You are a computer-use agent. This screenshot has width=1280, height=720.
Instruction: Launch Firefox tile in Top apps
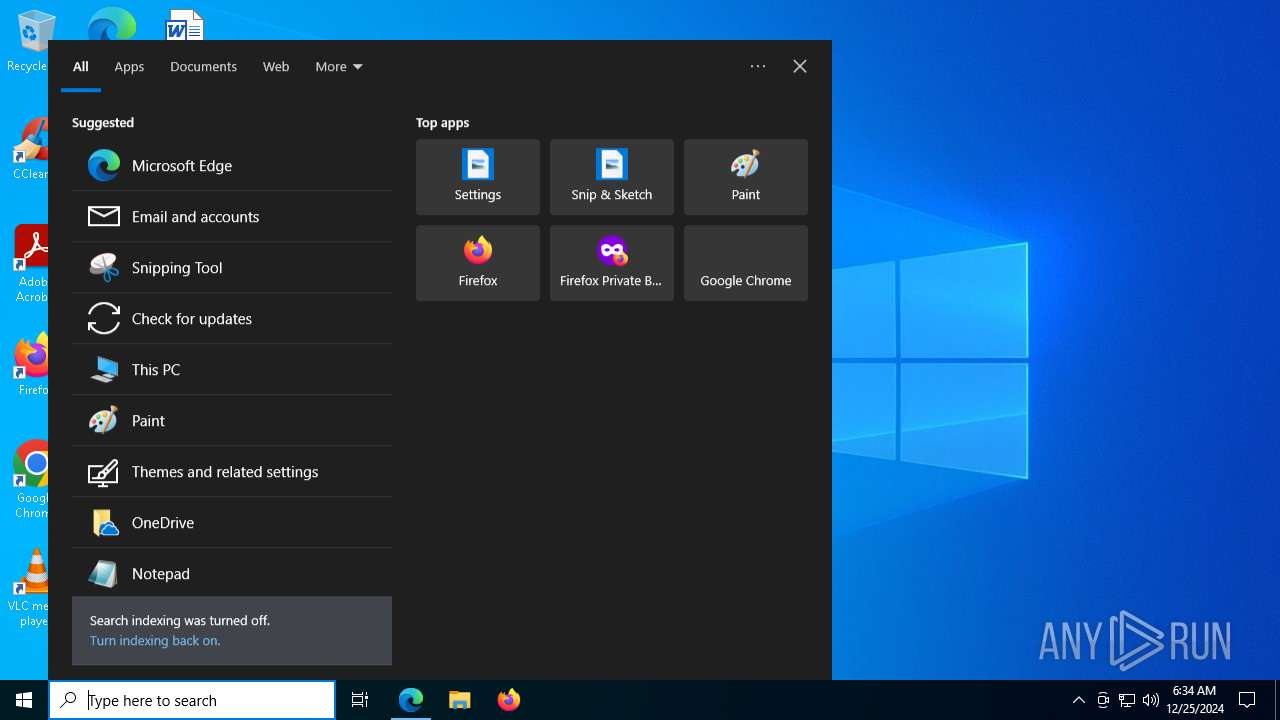(x=478, y=263)
